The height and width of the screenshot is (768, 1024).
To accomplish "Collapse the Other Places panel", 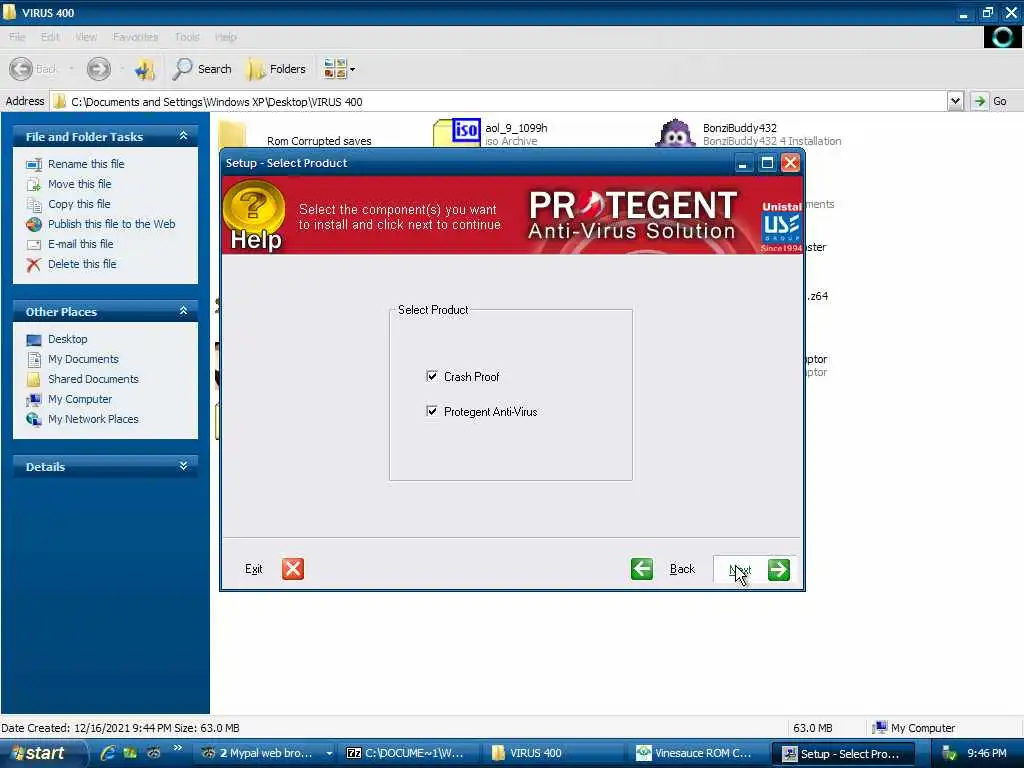I will pos(184,311).
